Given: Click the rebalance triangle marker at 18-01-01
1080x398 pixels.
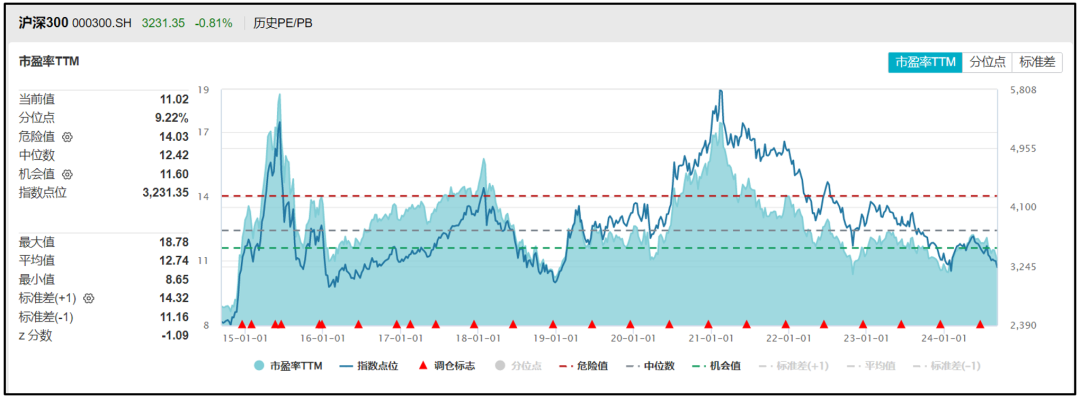Looking at the screenshot, I should click(x=474, y=324).
